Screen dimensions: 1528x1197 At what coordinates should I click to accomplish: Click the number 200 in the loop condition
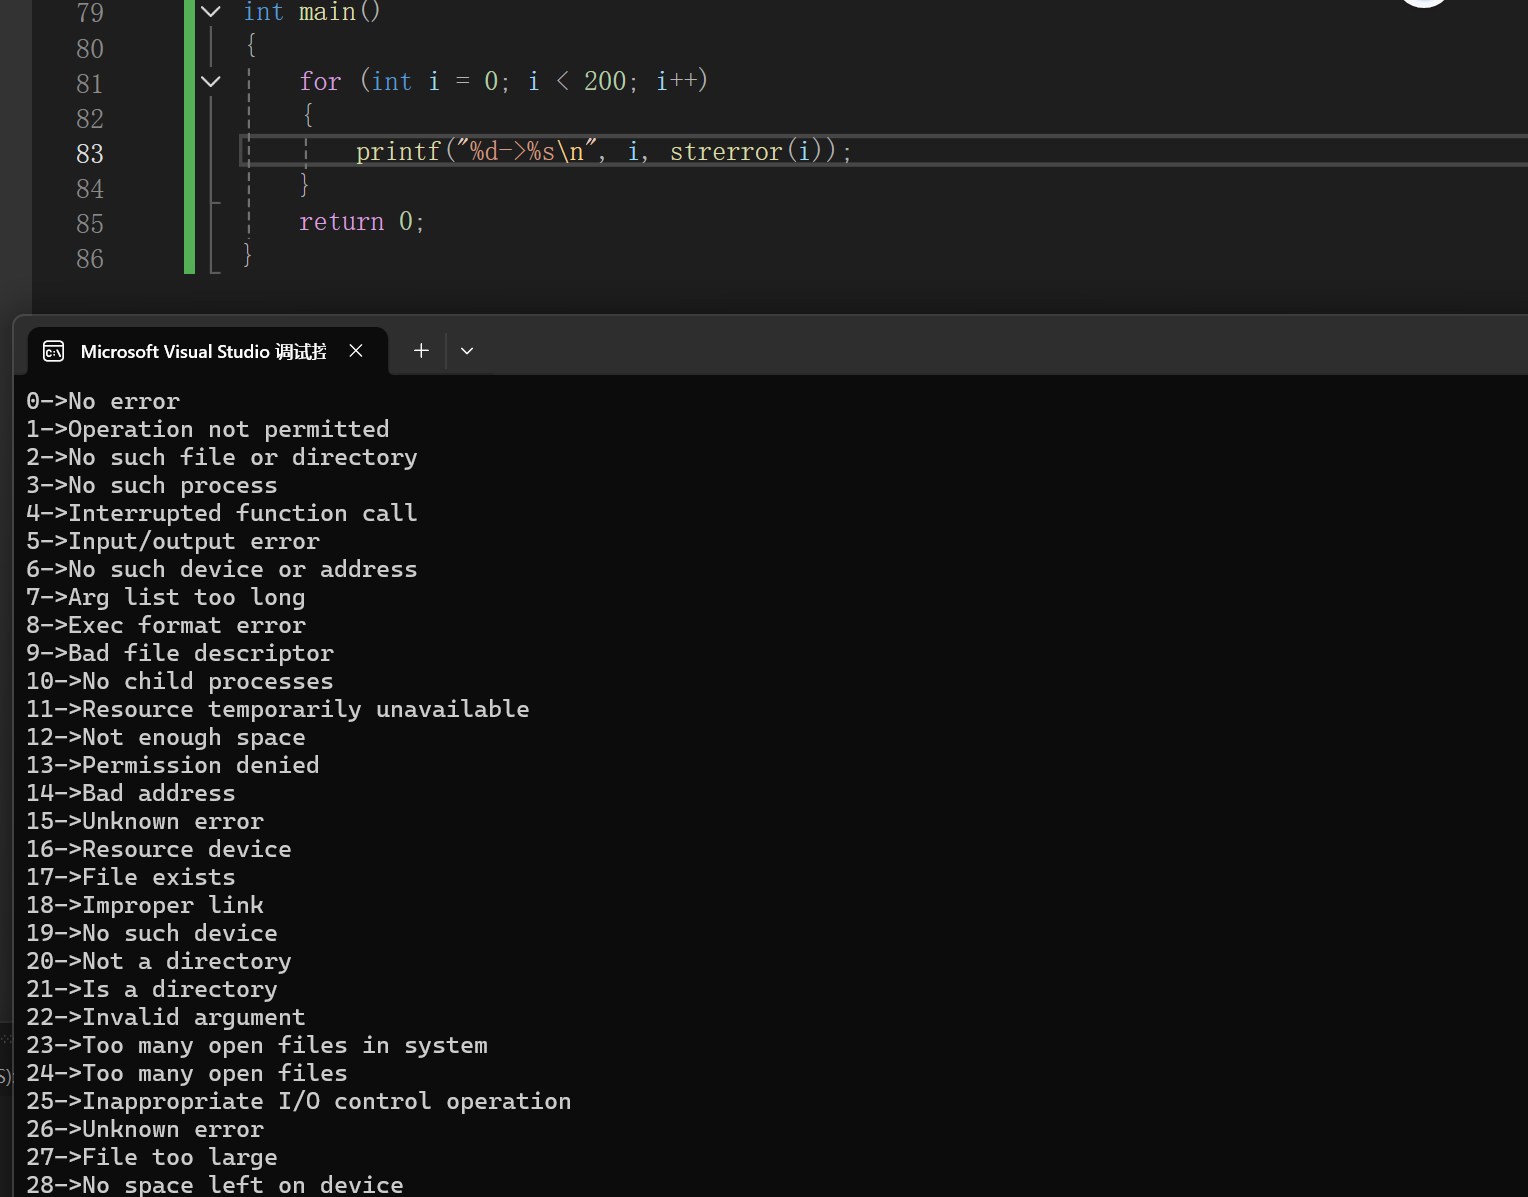click(x=605, y=81)
